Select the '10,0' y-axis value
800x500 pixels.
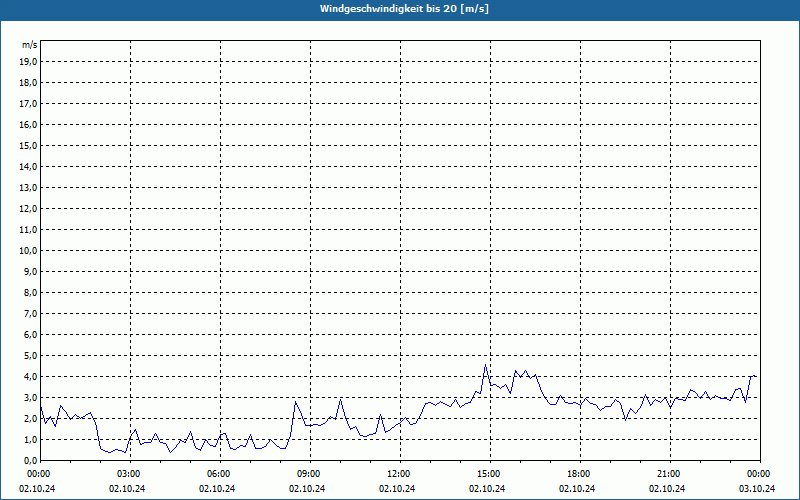(28, 251)
